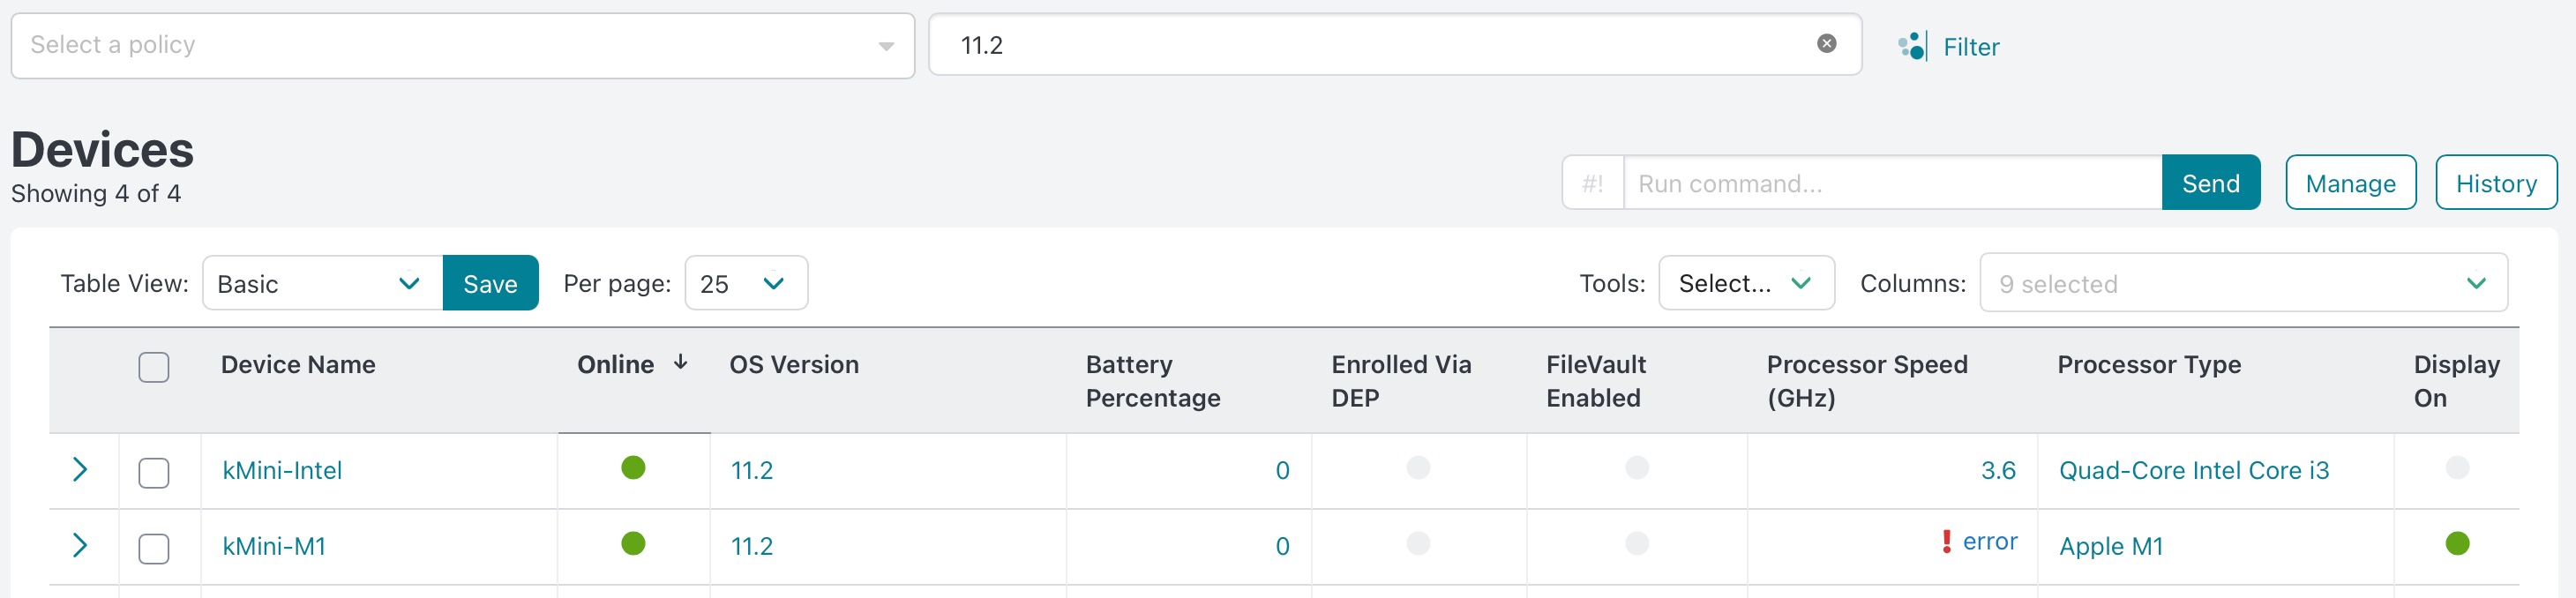Open the Columns 9 selected dropdown

[2242, 283]
